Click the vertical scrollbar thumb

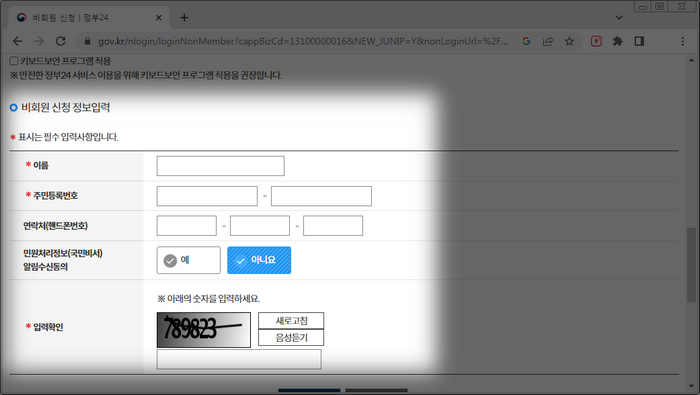[x=691, y=265]
